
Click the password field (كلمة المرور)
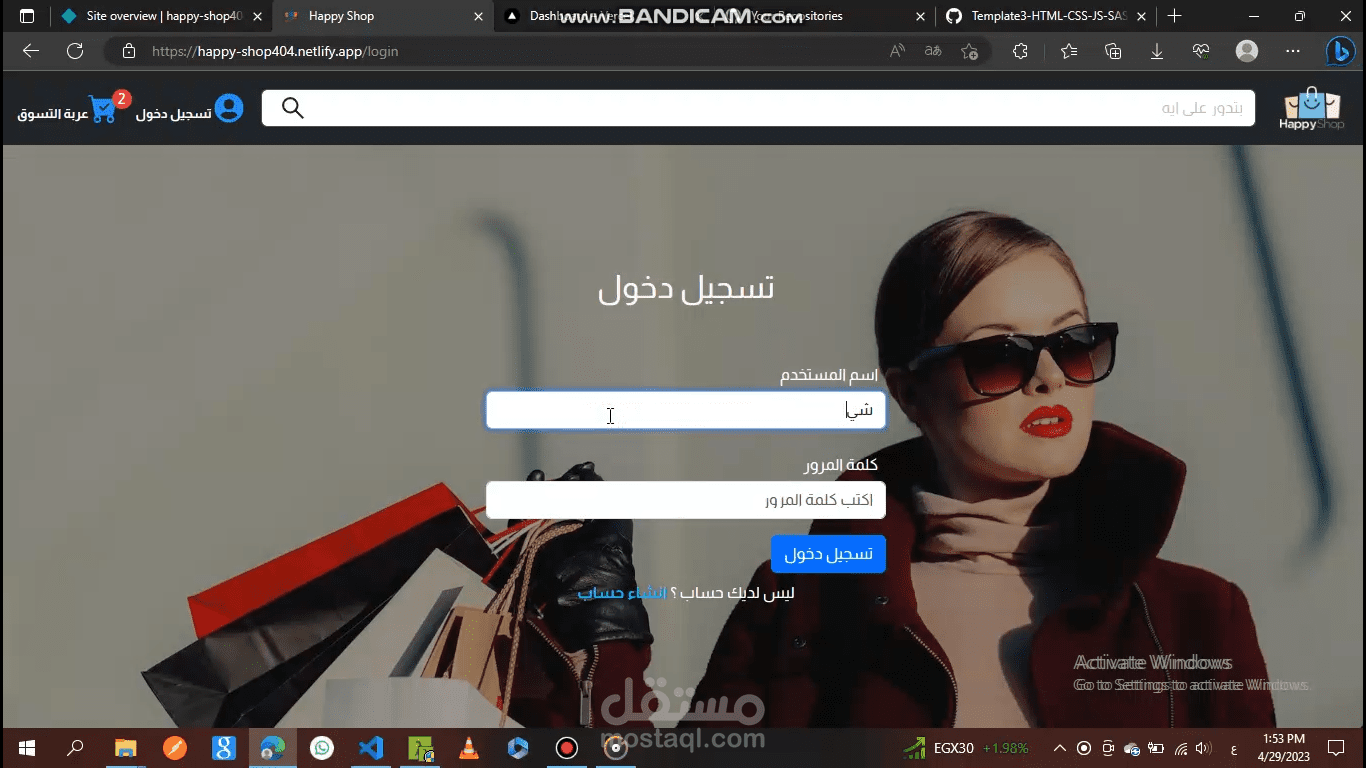pyautogui.click(x=686, y=500)
